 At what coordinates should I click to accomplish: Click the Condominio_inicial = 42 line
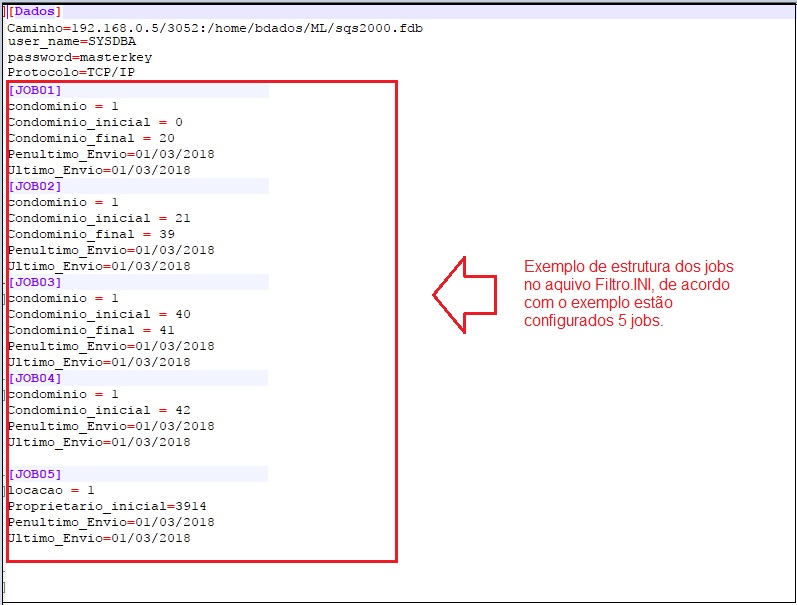[99, 410]
